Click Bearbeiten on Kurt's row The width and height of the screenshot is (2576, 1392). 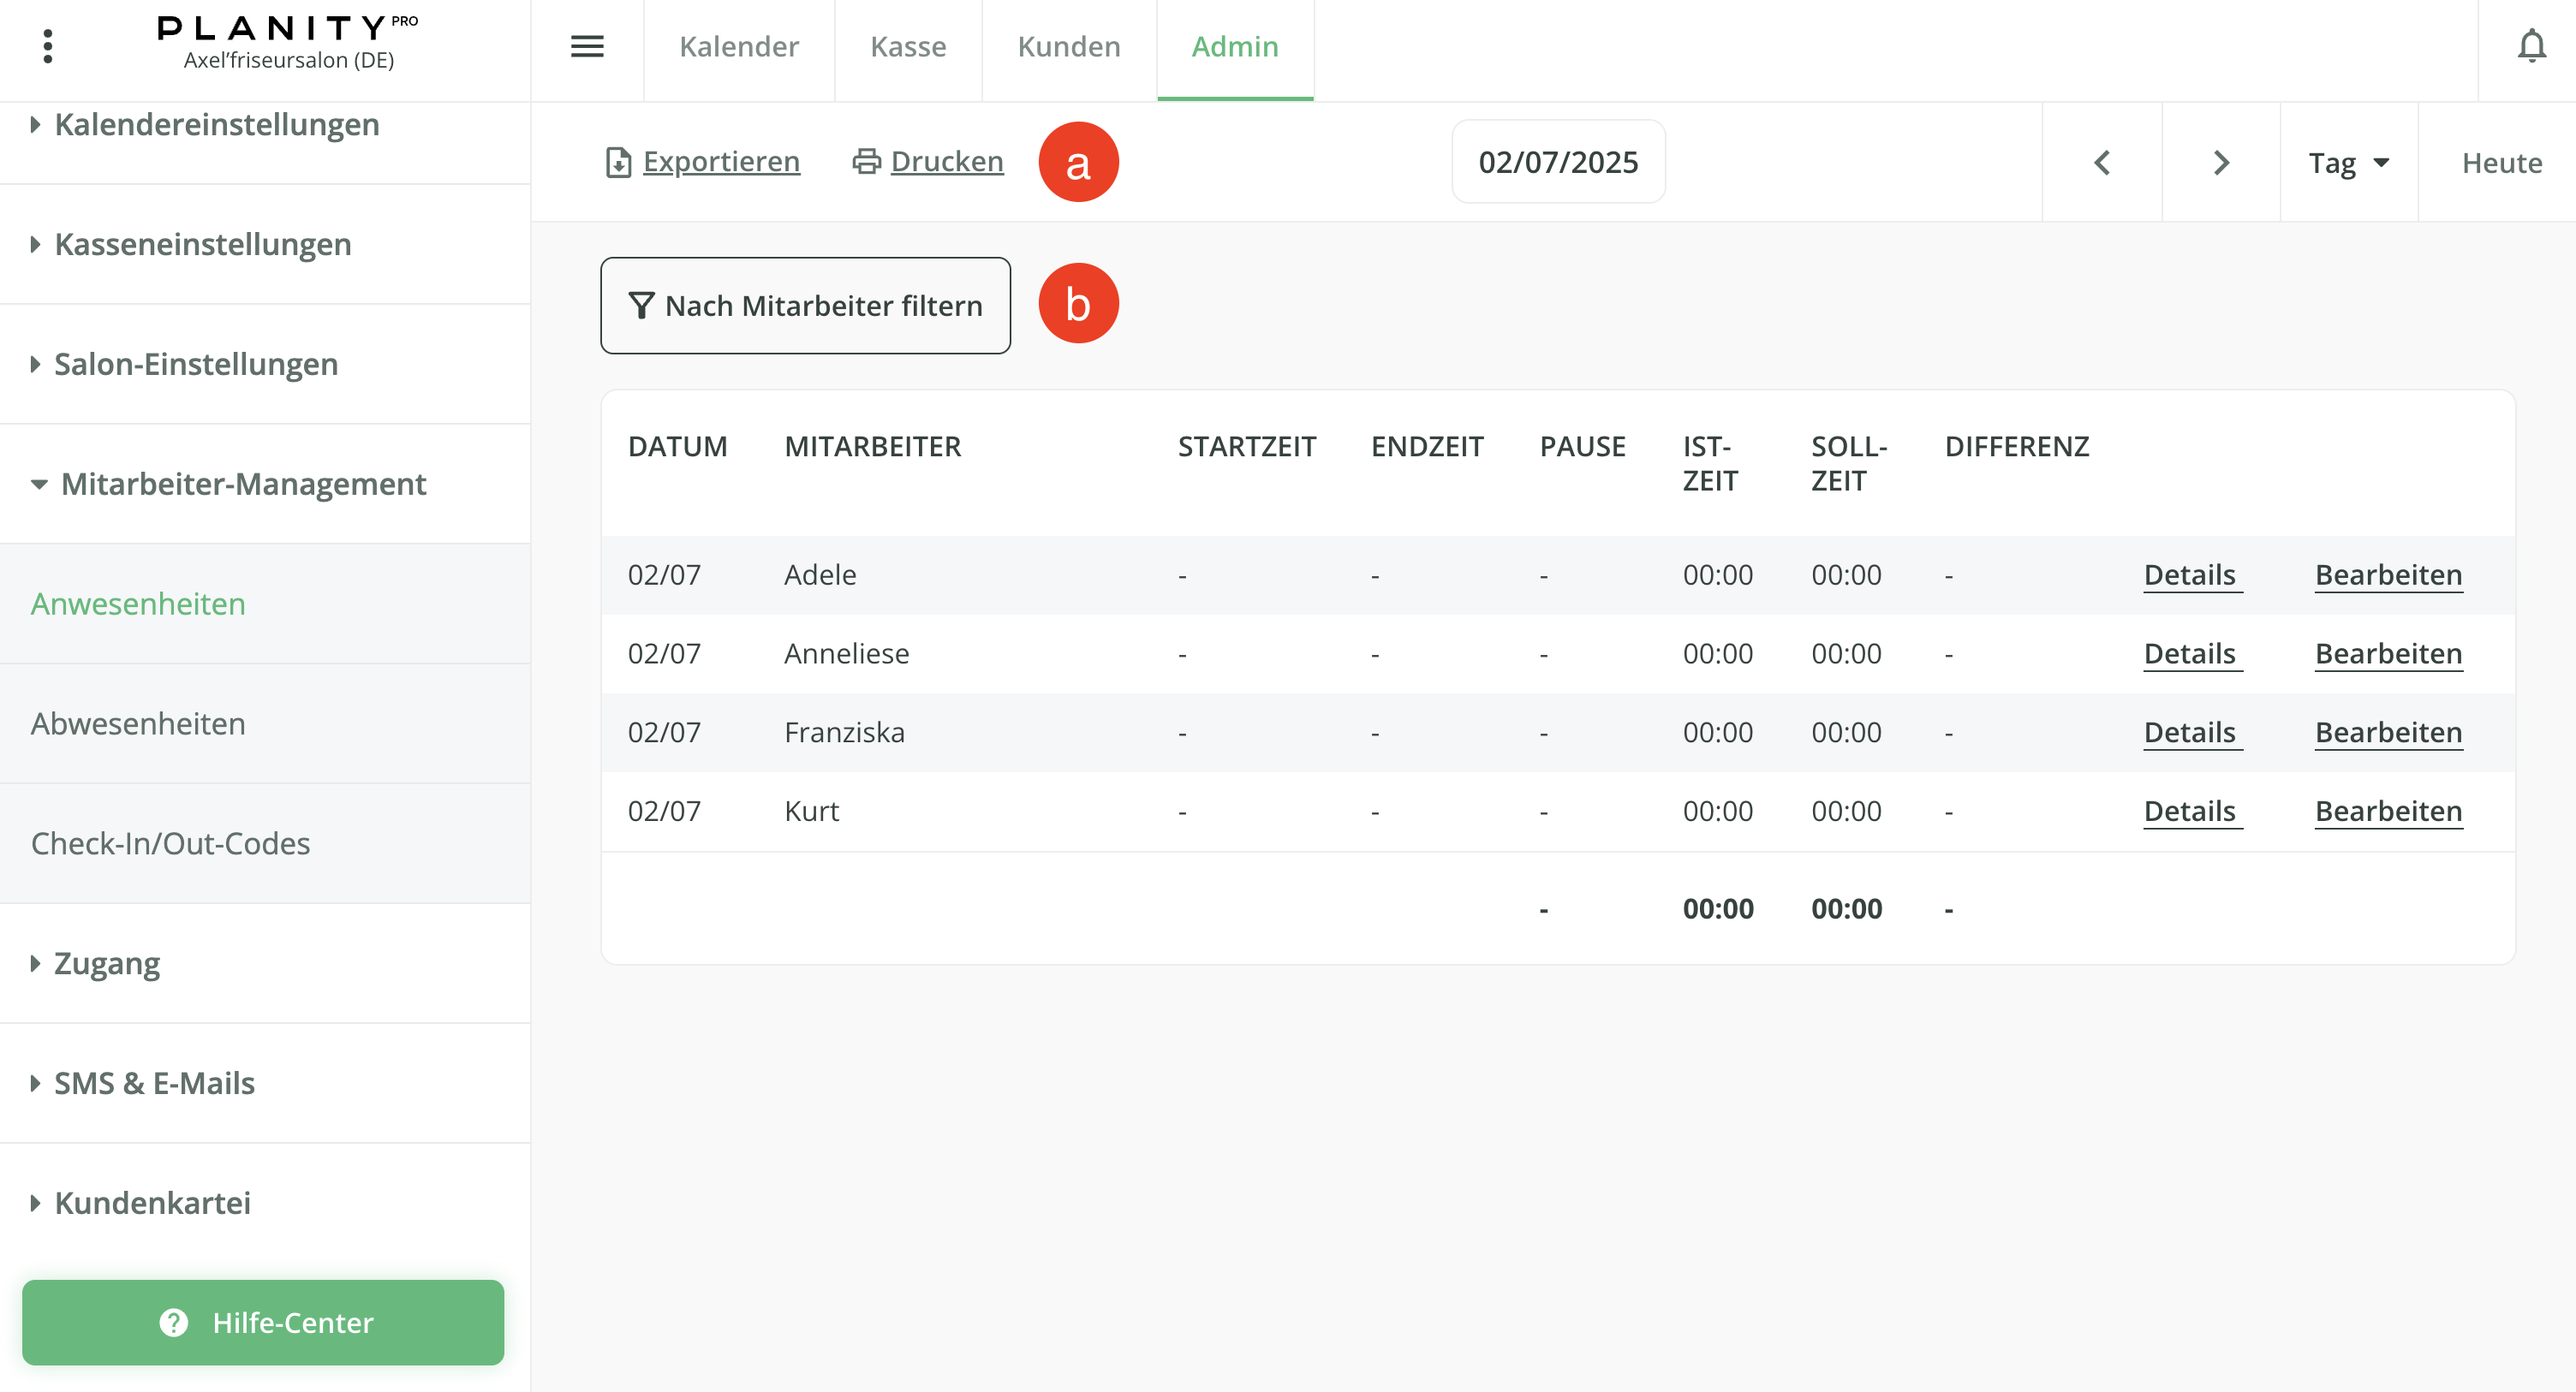(x=2388, y=811)
